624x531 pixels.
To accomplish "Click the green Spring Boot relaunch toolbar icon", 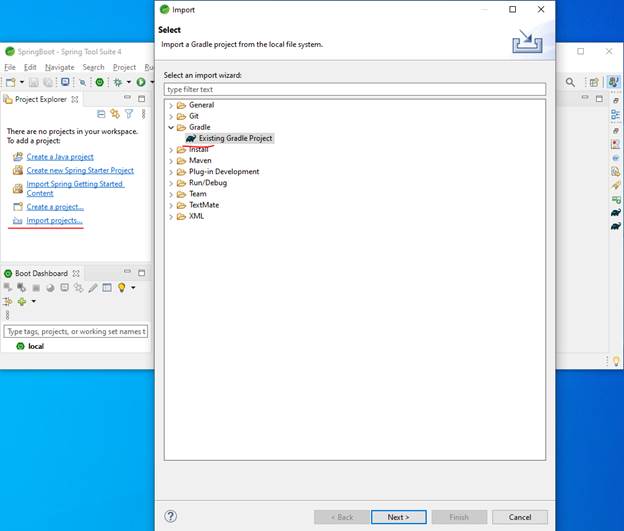I will [100, 82].
